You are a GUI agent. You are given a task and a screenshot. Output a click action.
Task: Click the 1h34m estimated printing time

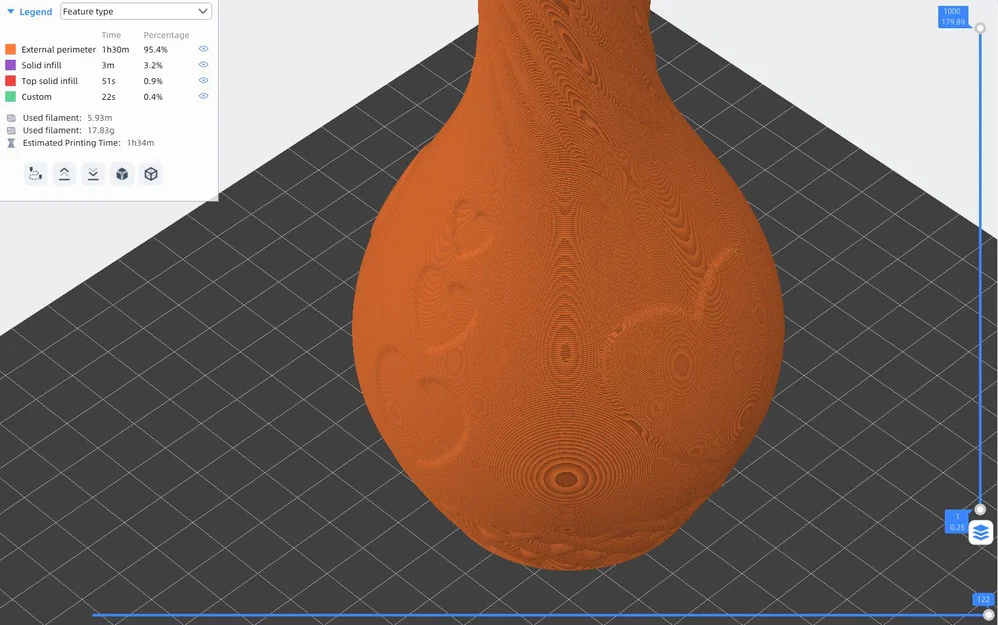pos(141,143)
